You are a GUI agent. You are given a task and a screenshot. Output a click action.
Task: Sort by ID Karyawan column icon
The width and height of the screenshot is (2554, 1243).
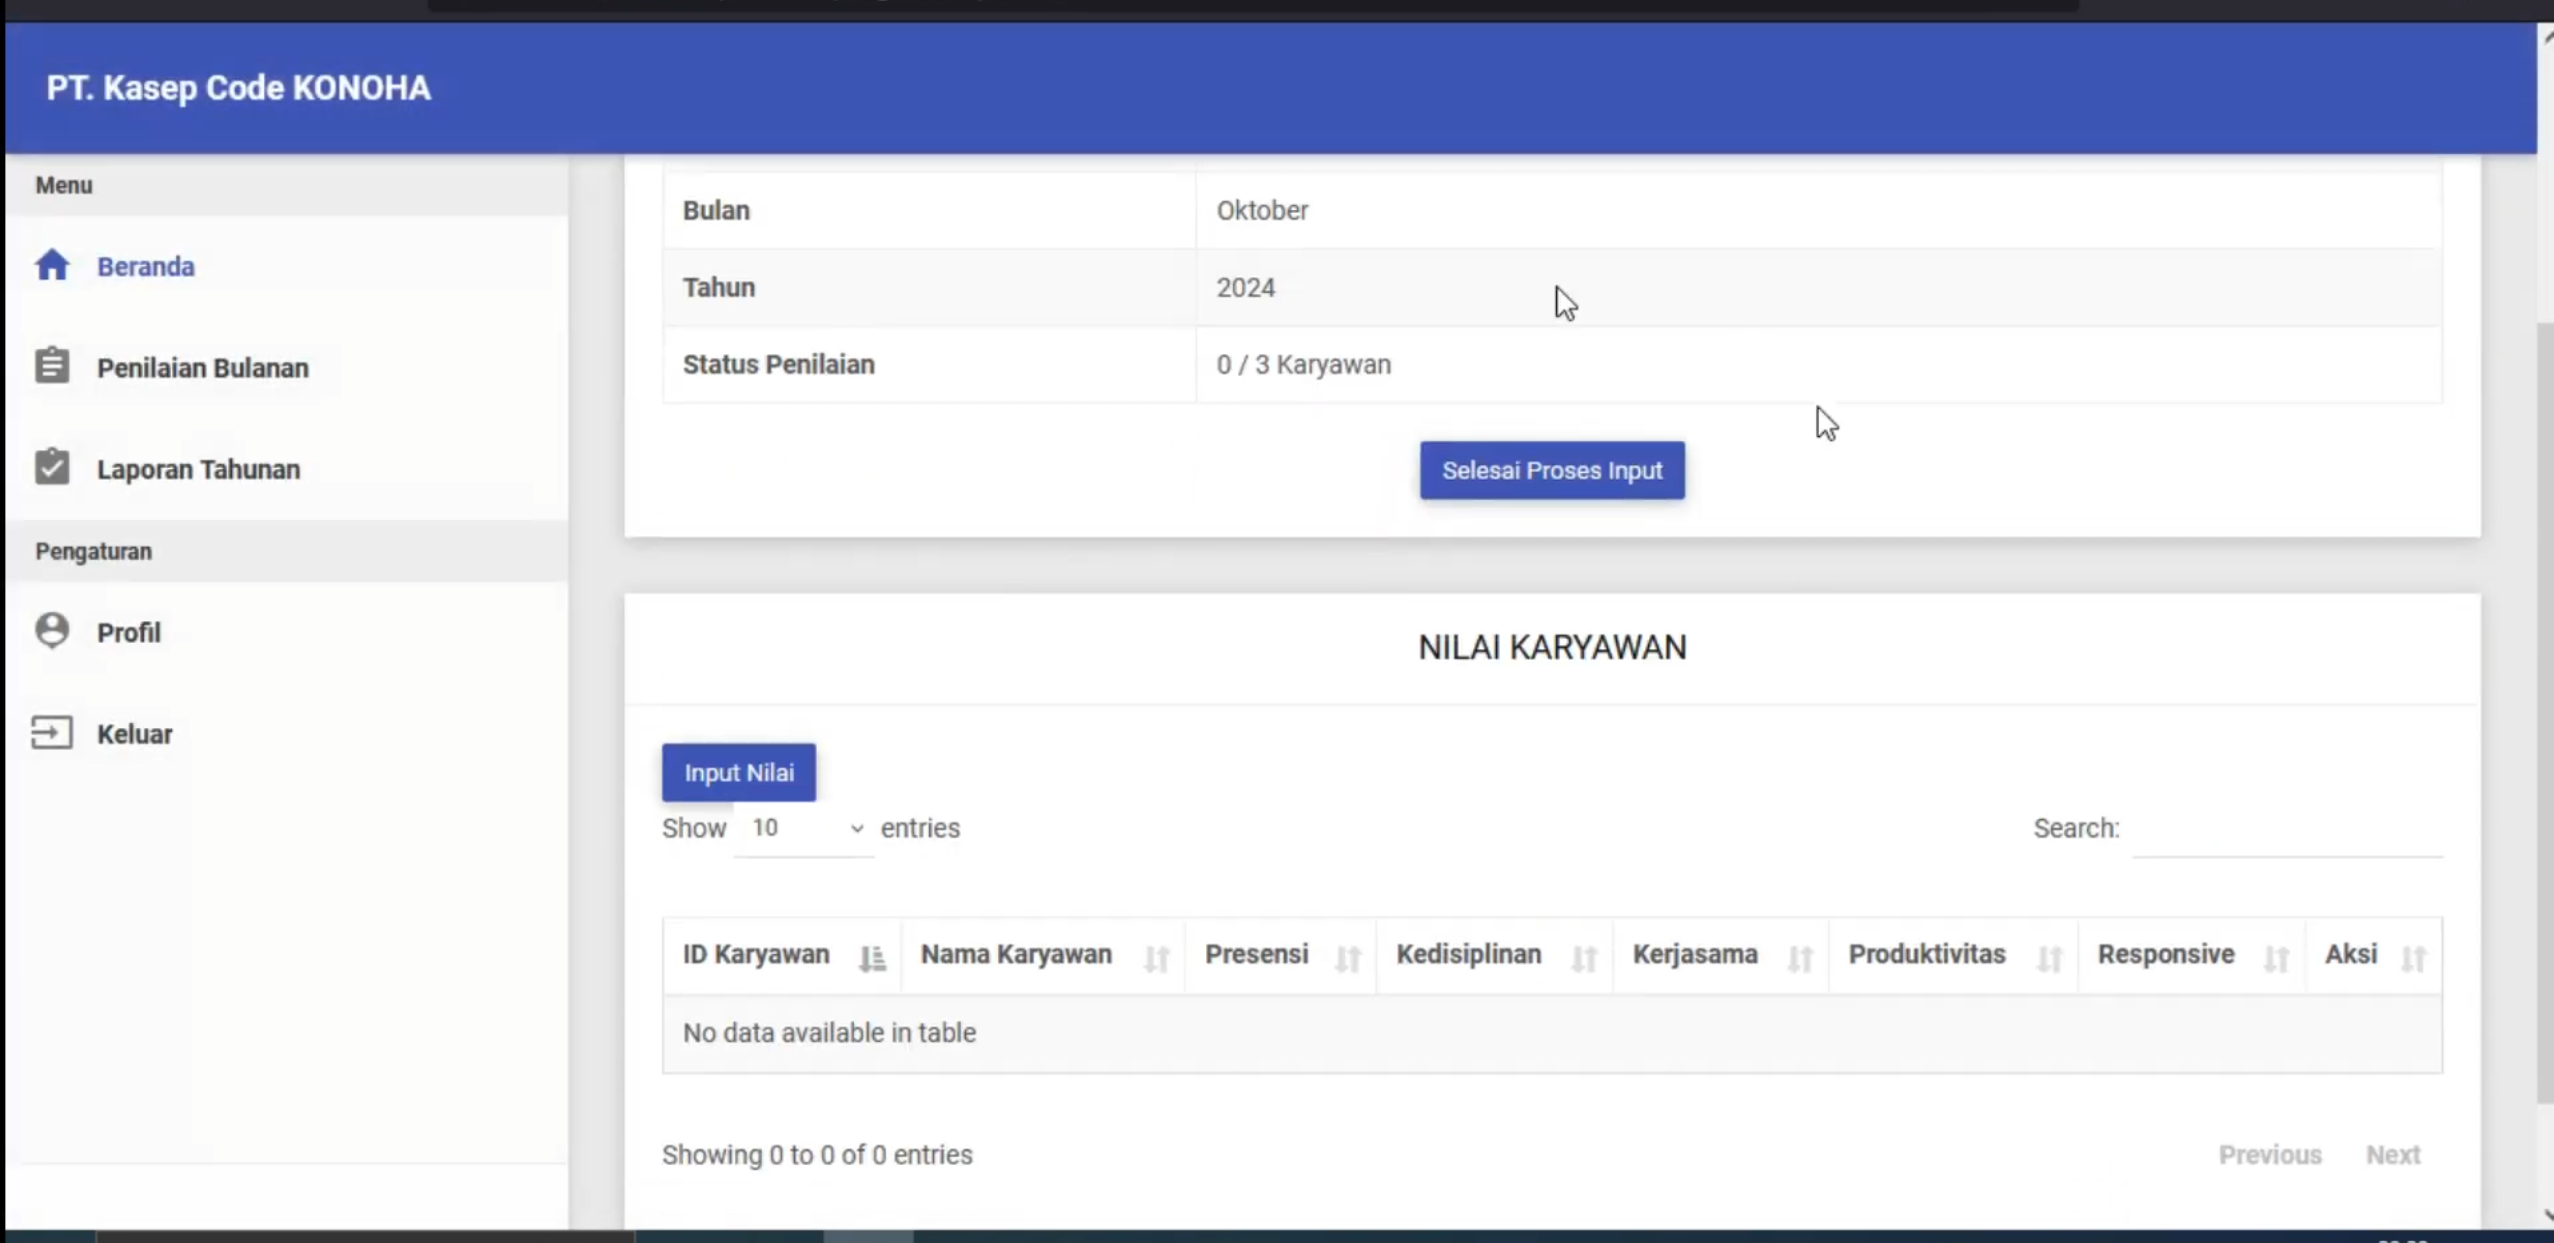(872, 958)
